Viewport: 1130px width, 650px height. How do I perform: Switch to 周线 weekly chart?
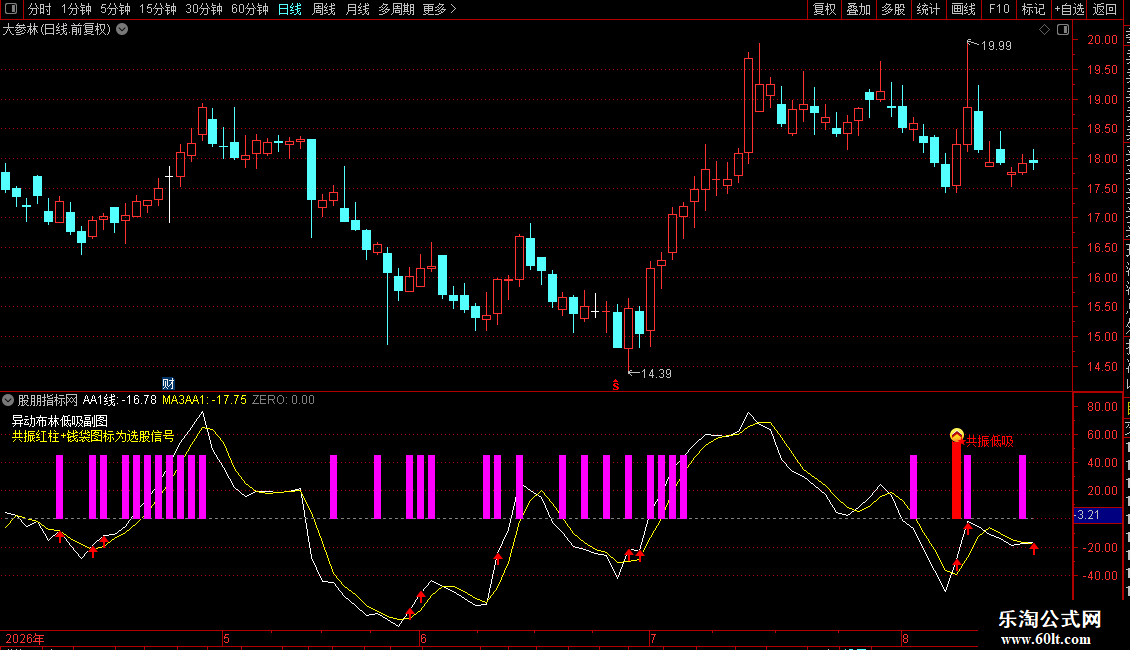coord(324,9)
